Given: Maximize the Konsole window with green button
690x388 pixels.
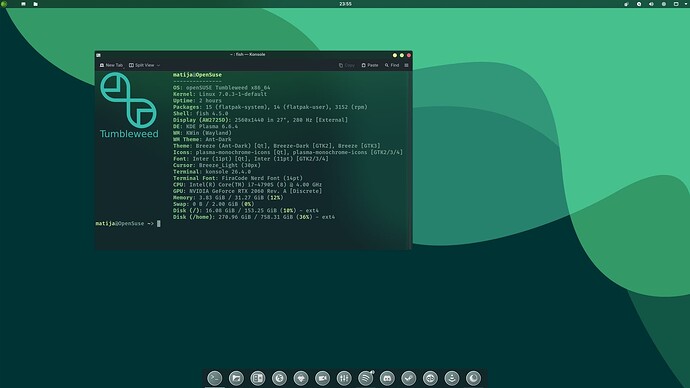Looking at the screenshot, I should [402, 55].
